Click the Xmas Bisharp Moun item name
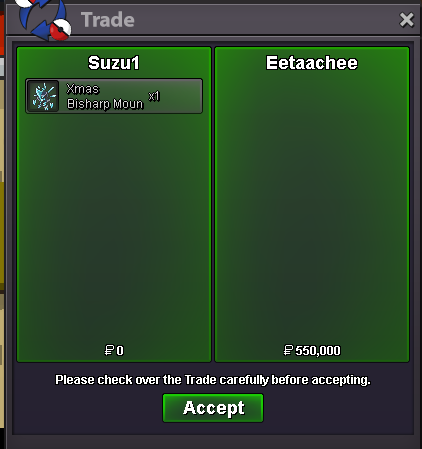The width and height of the screenshot is (422, 449). click(105, 96)
